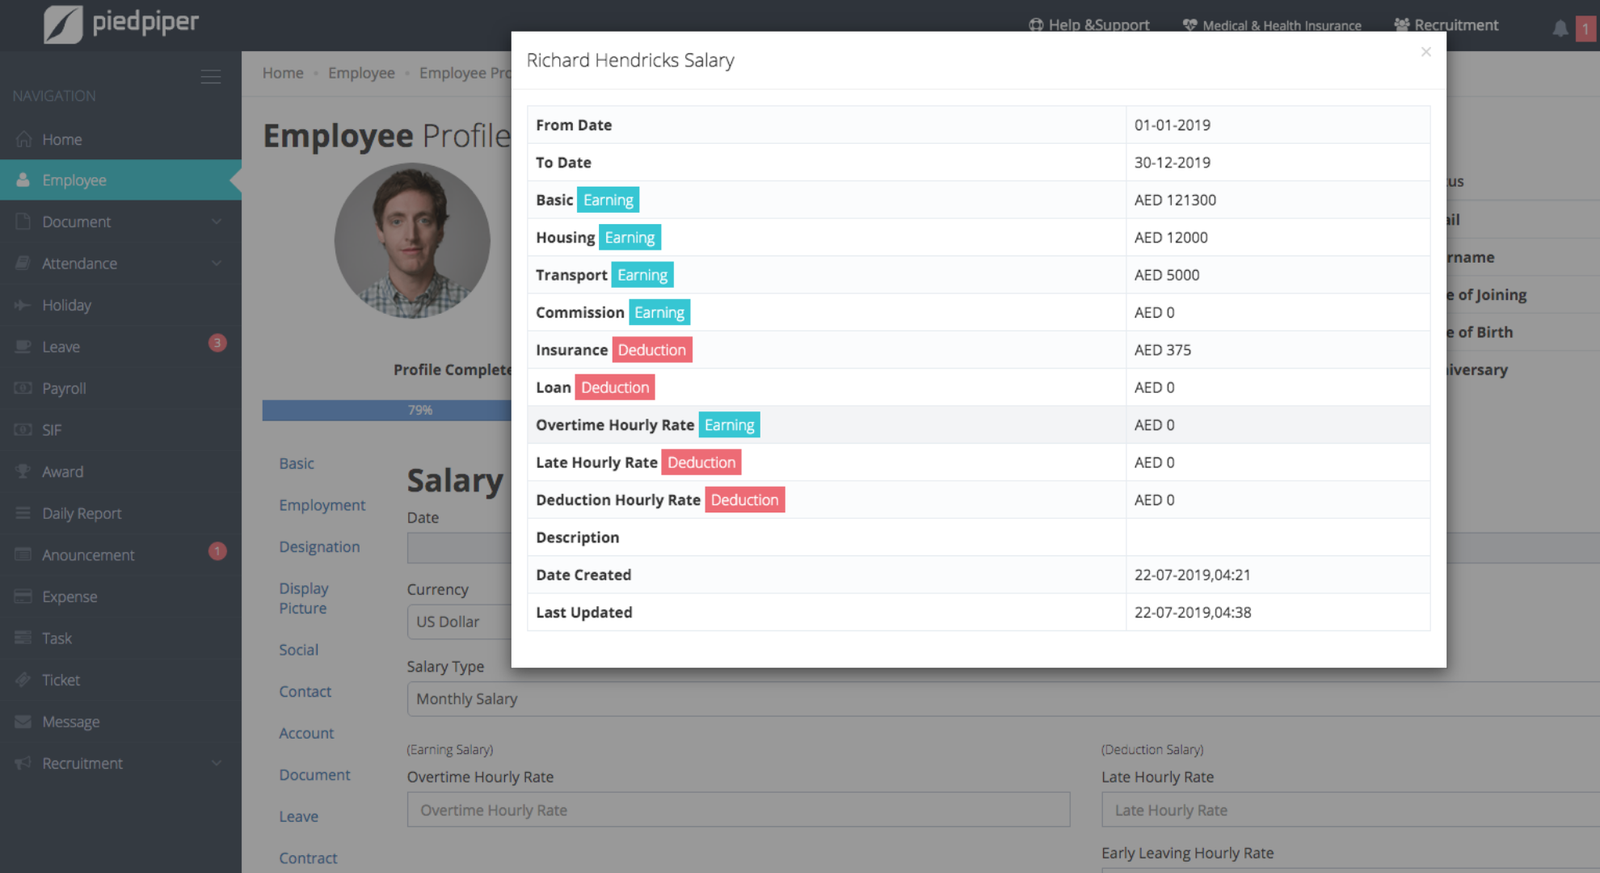Open the Salary Type dropdown
1600x873 pixels.
tap(1000, 699)
